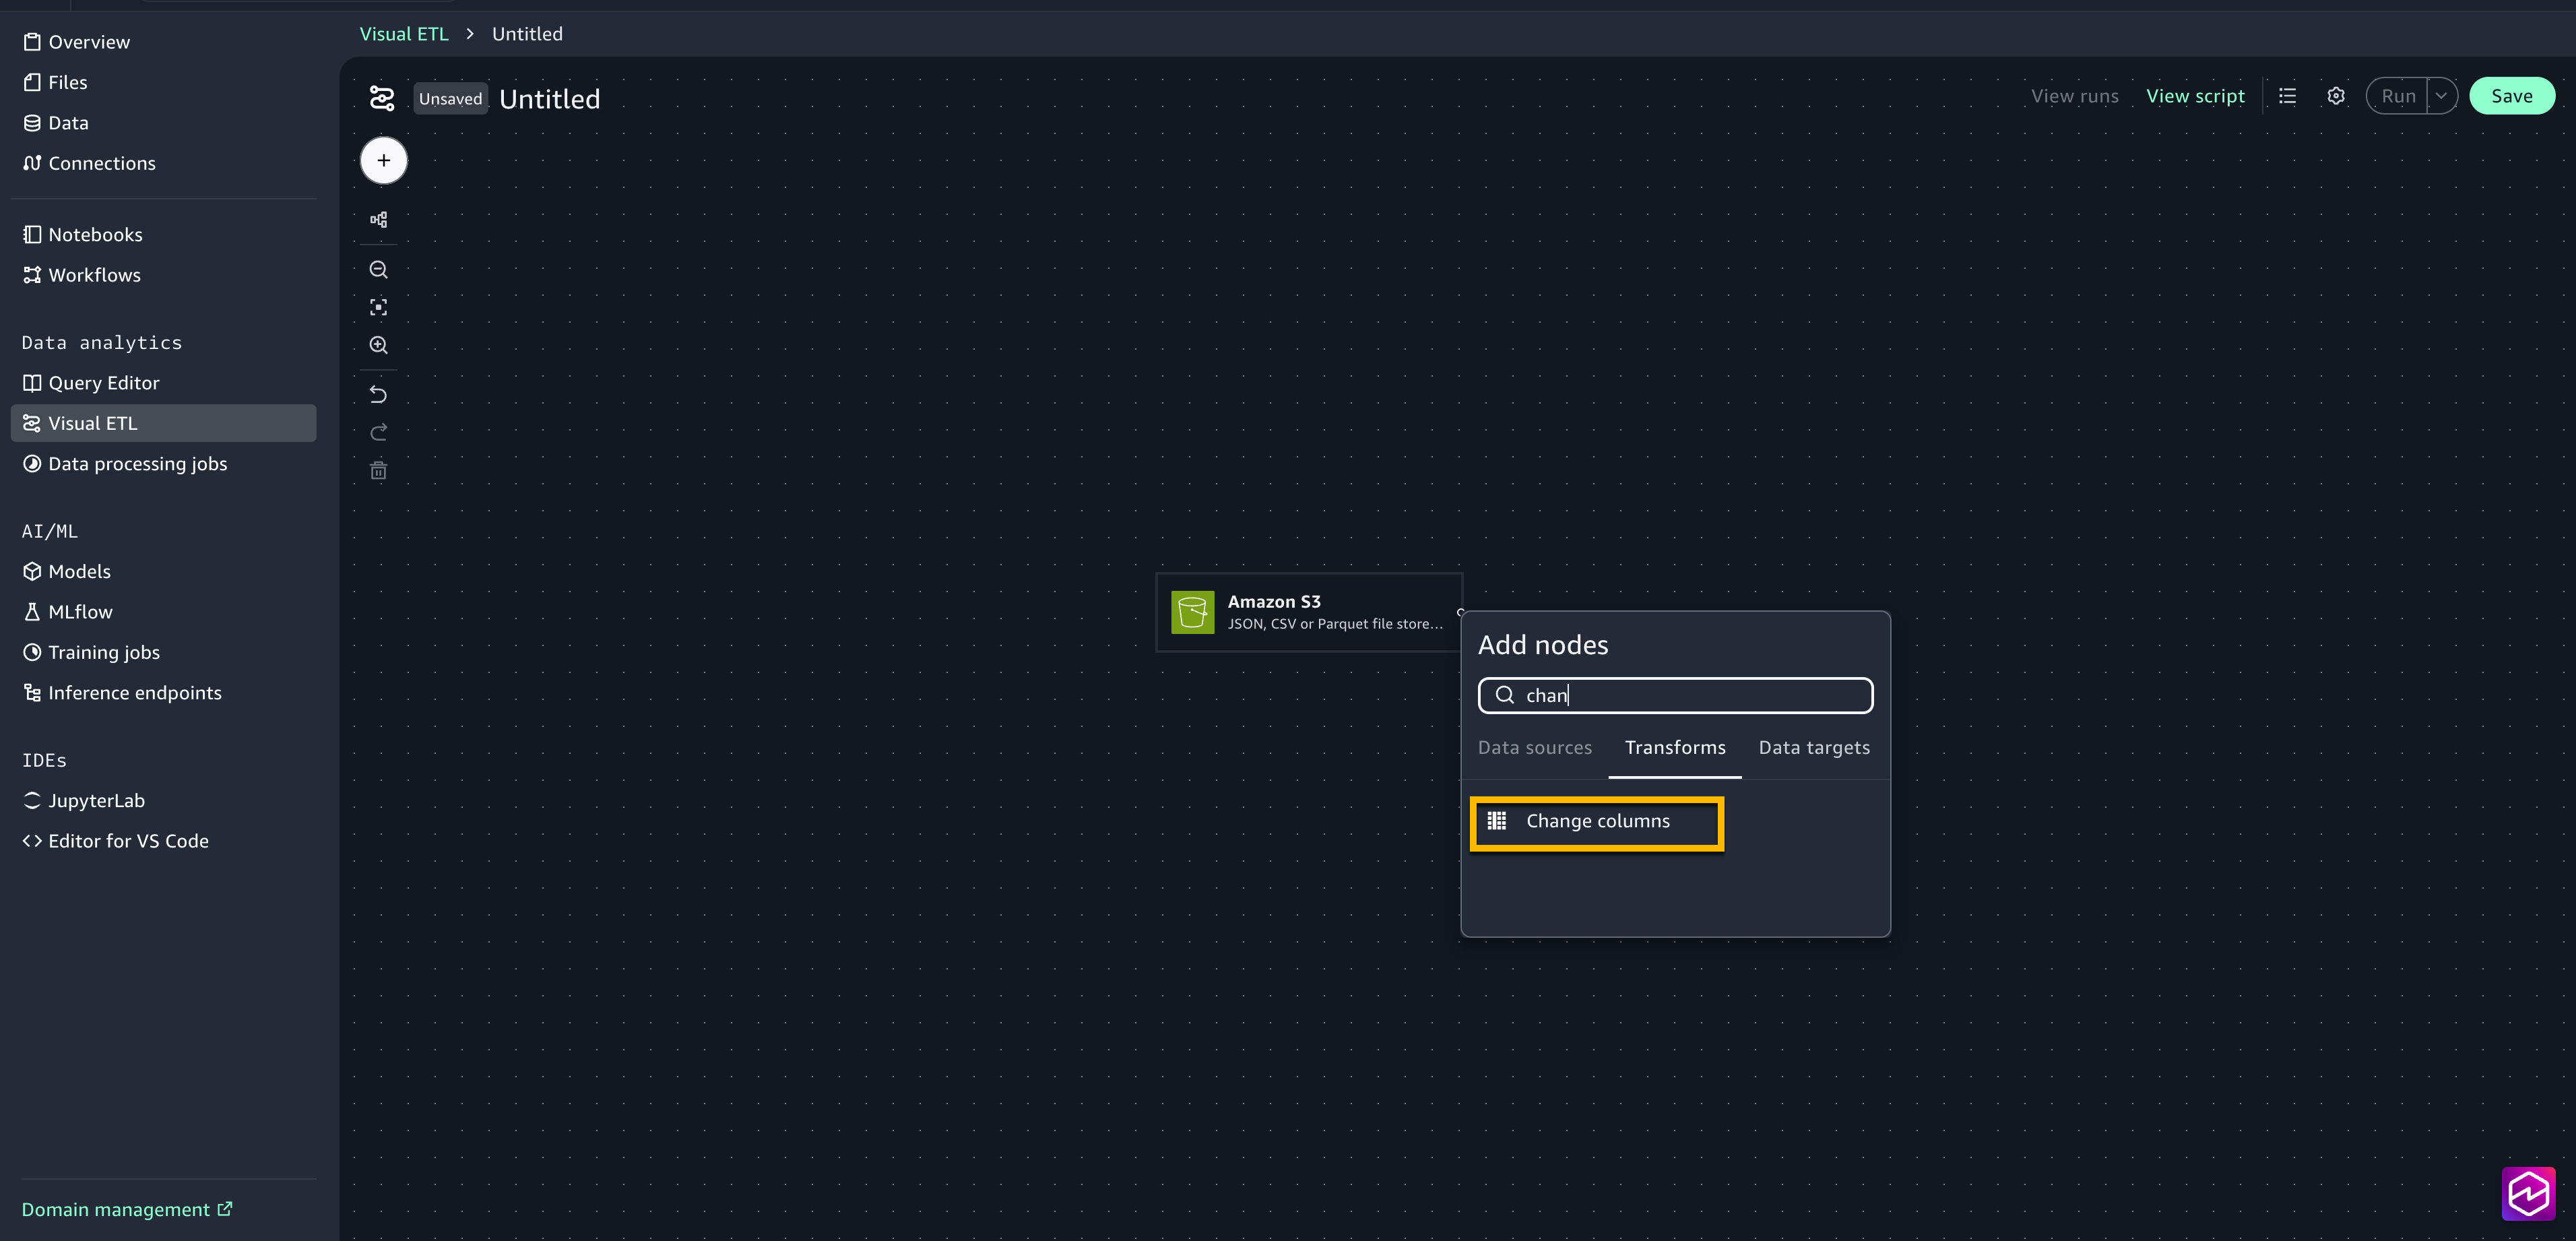Viewport: 2576px width, 1241px height.
Task: Zoom out the canvas
Action: (x=378, y=270)
